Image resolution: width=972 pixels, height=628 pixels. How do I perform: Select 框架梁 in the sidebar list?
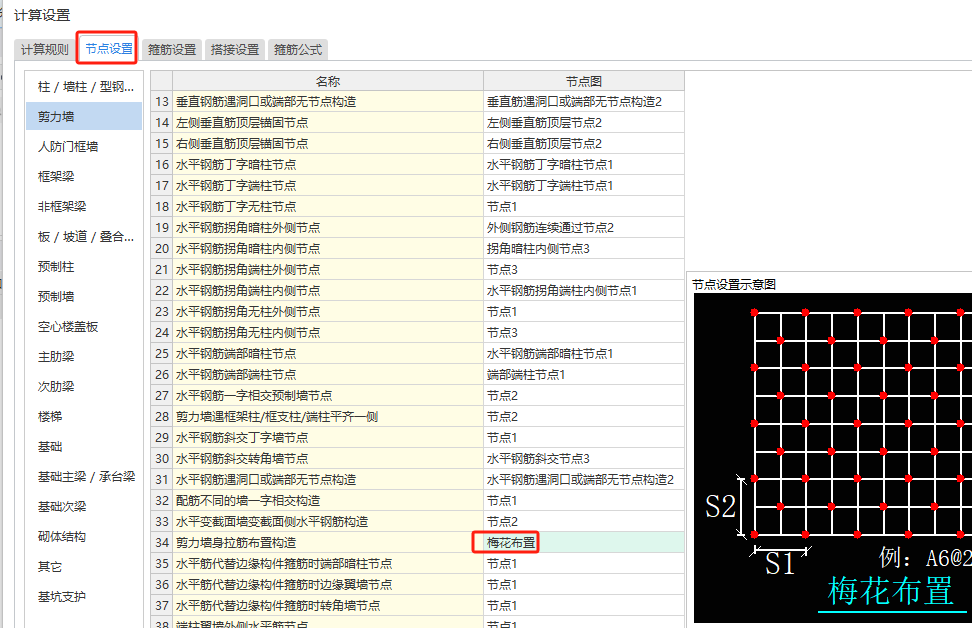click(84, 177)
